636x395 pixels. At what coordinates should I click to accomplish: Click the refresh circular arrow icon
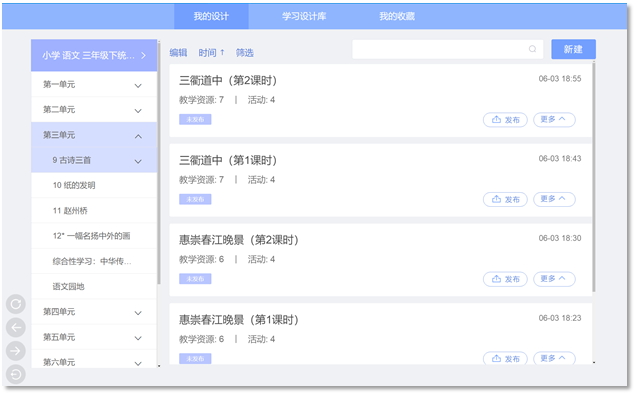pyautogui.click(x=16, y=304)
